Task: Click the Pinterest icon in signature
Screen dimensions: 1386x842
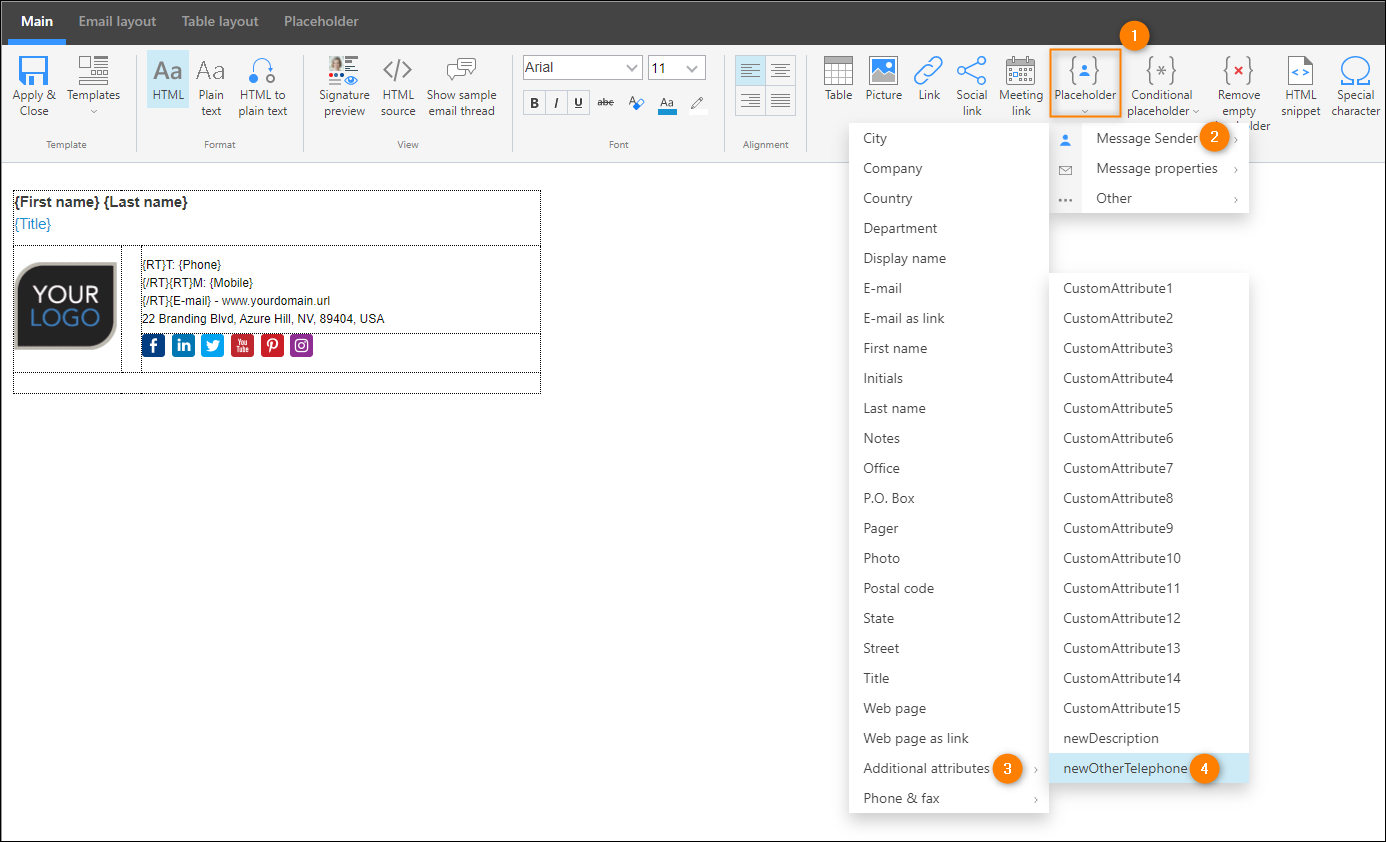Action: (272, 346)
